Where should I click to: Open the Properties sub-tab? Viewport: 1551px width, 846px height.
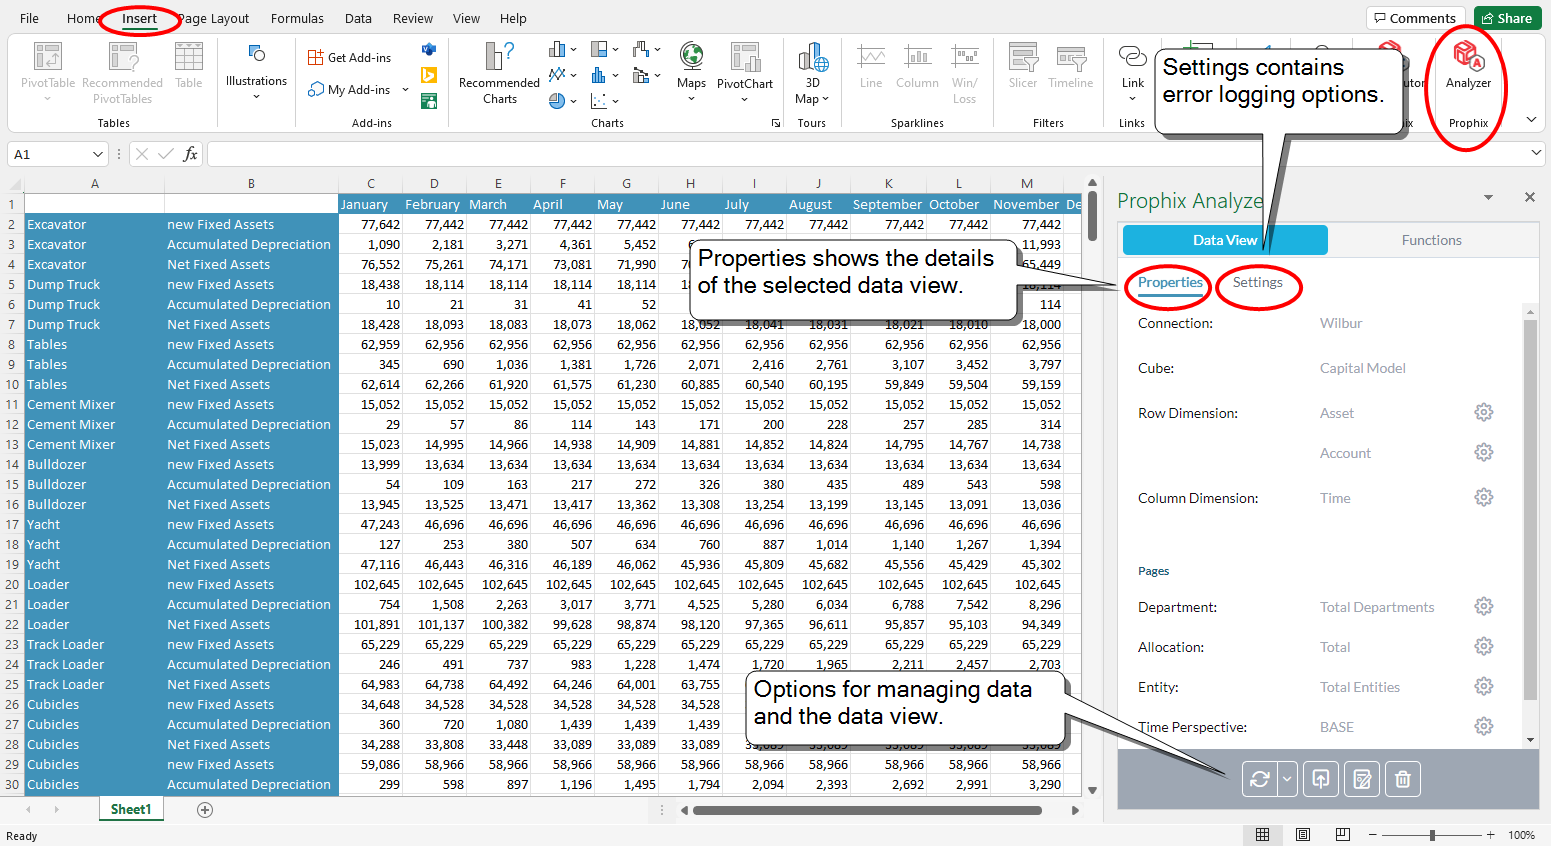(1170, 283)
